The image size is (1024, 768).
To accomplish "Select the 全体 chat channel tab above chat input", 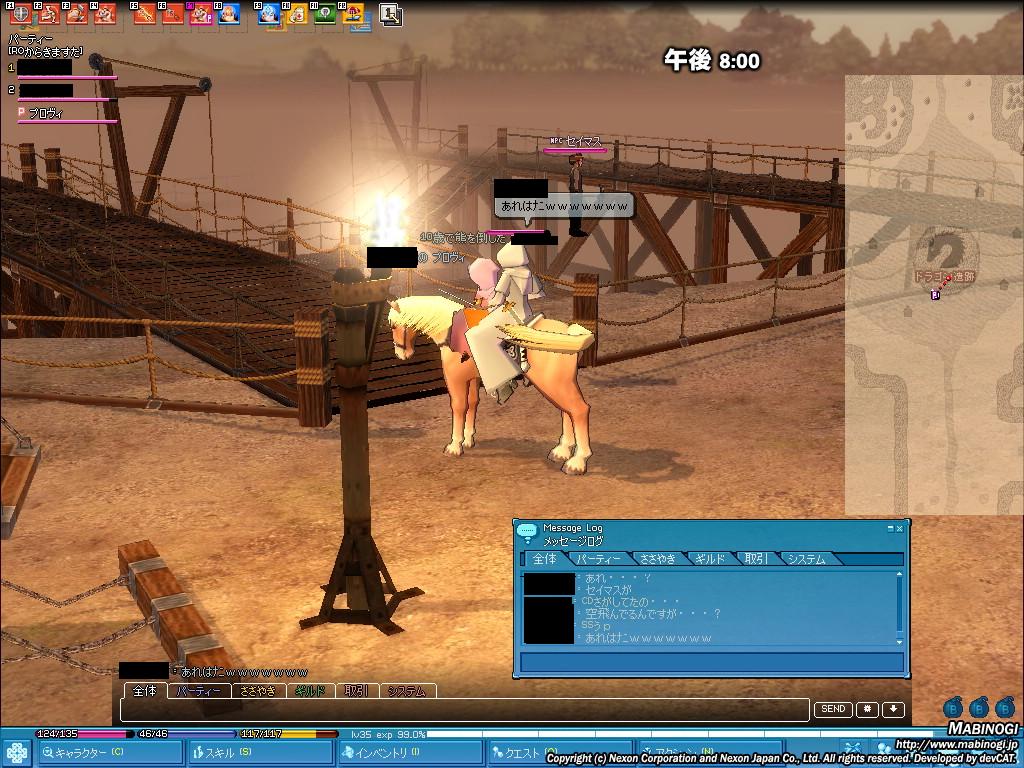I will (x=145, y=691).
